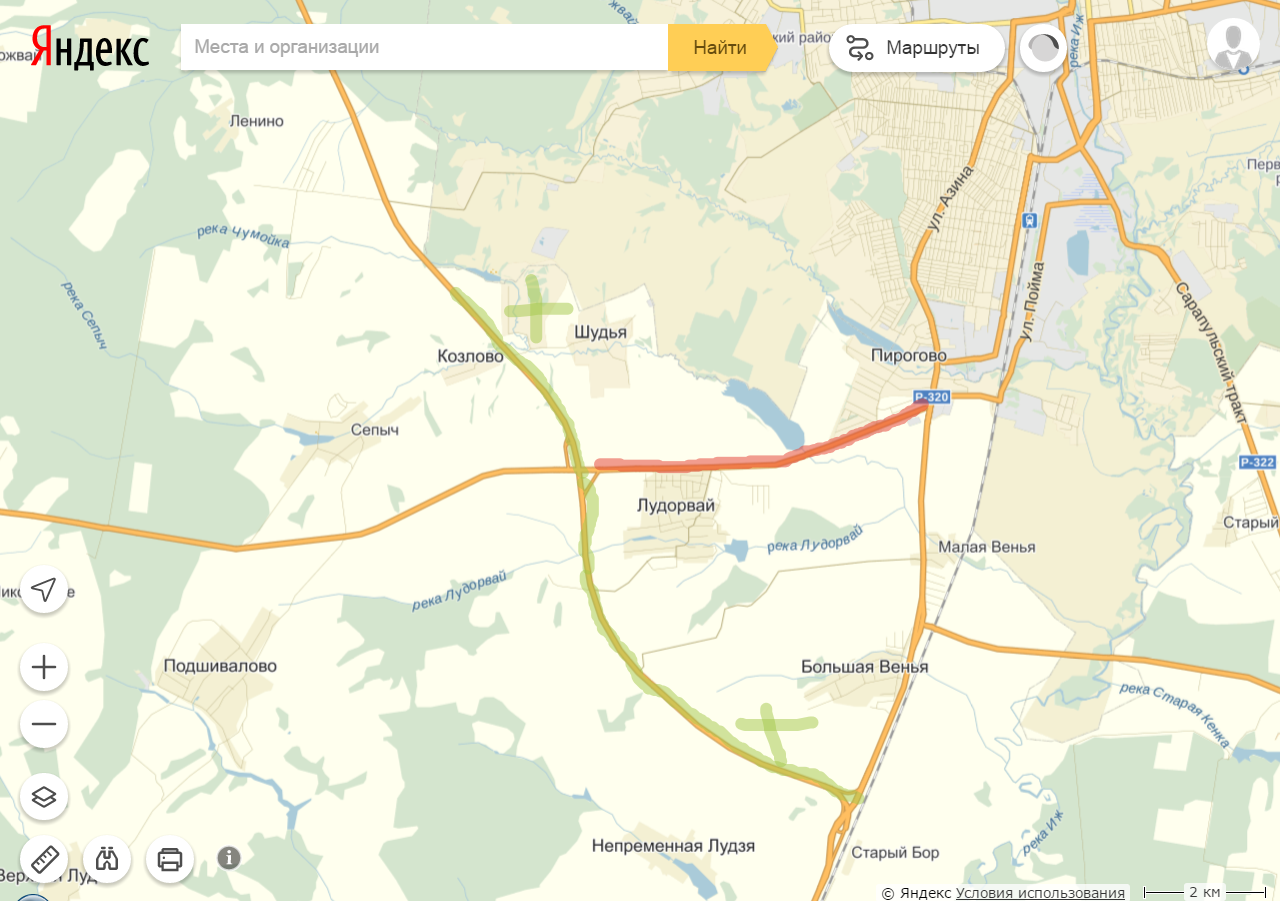This screenshot has width=1280, height=901.
Task: Open the user profile avatar
Action: pyautogui.click(x=1233, y=45)
